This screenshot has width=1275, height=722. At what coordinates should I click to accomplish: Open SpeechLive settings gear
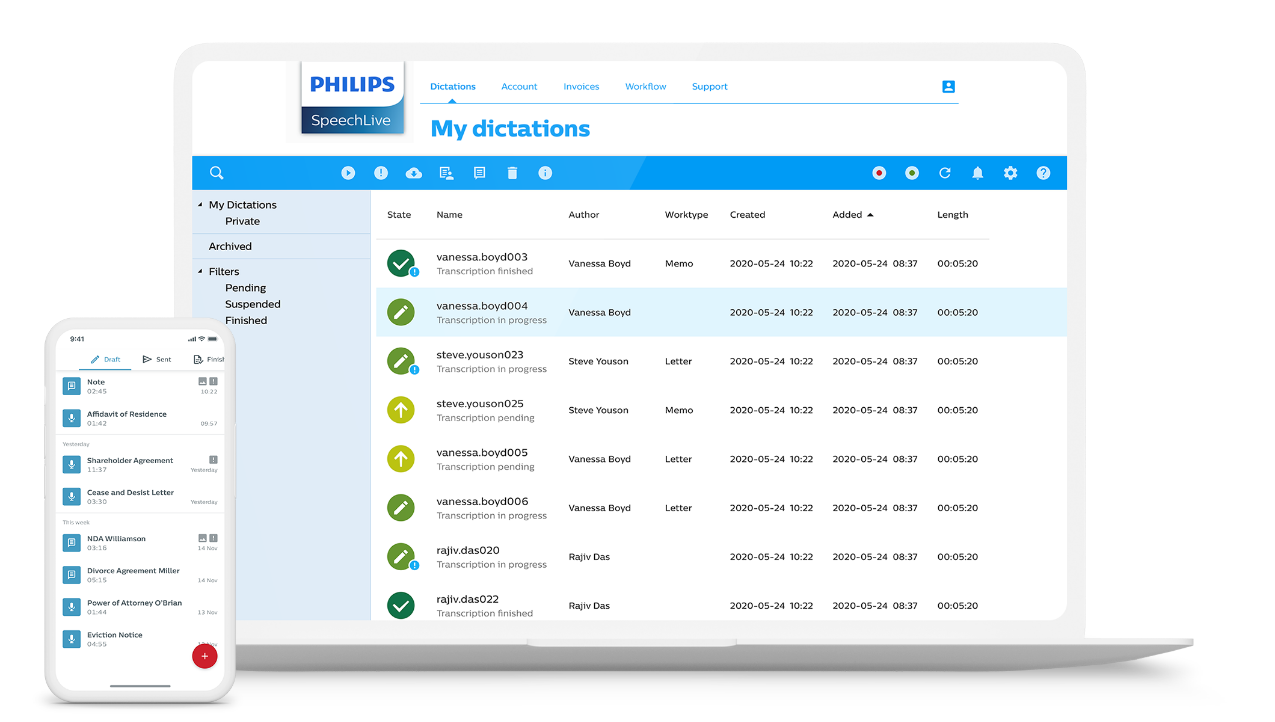[x=1010, y=172]
